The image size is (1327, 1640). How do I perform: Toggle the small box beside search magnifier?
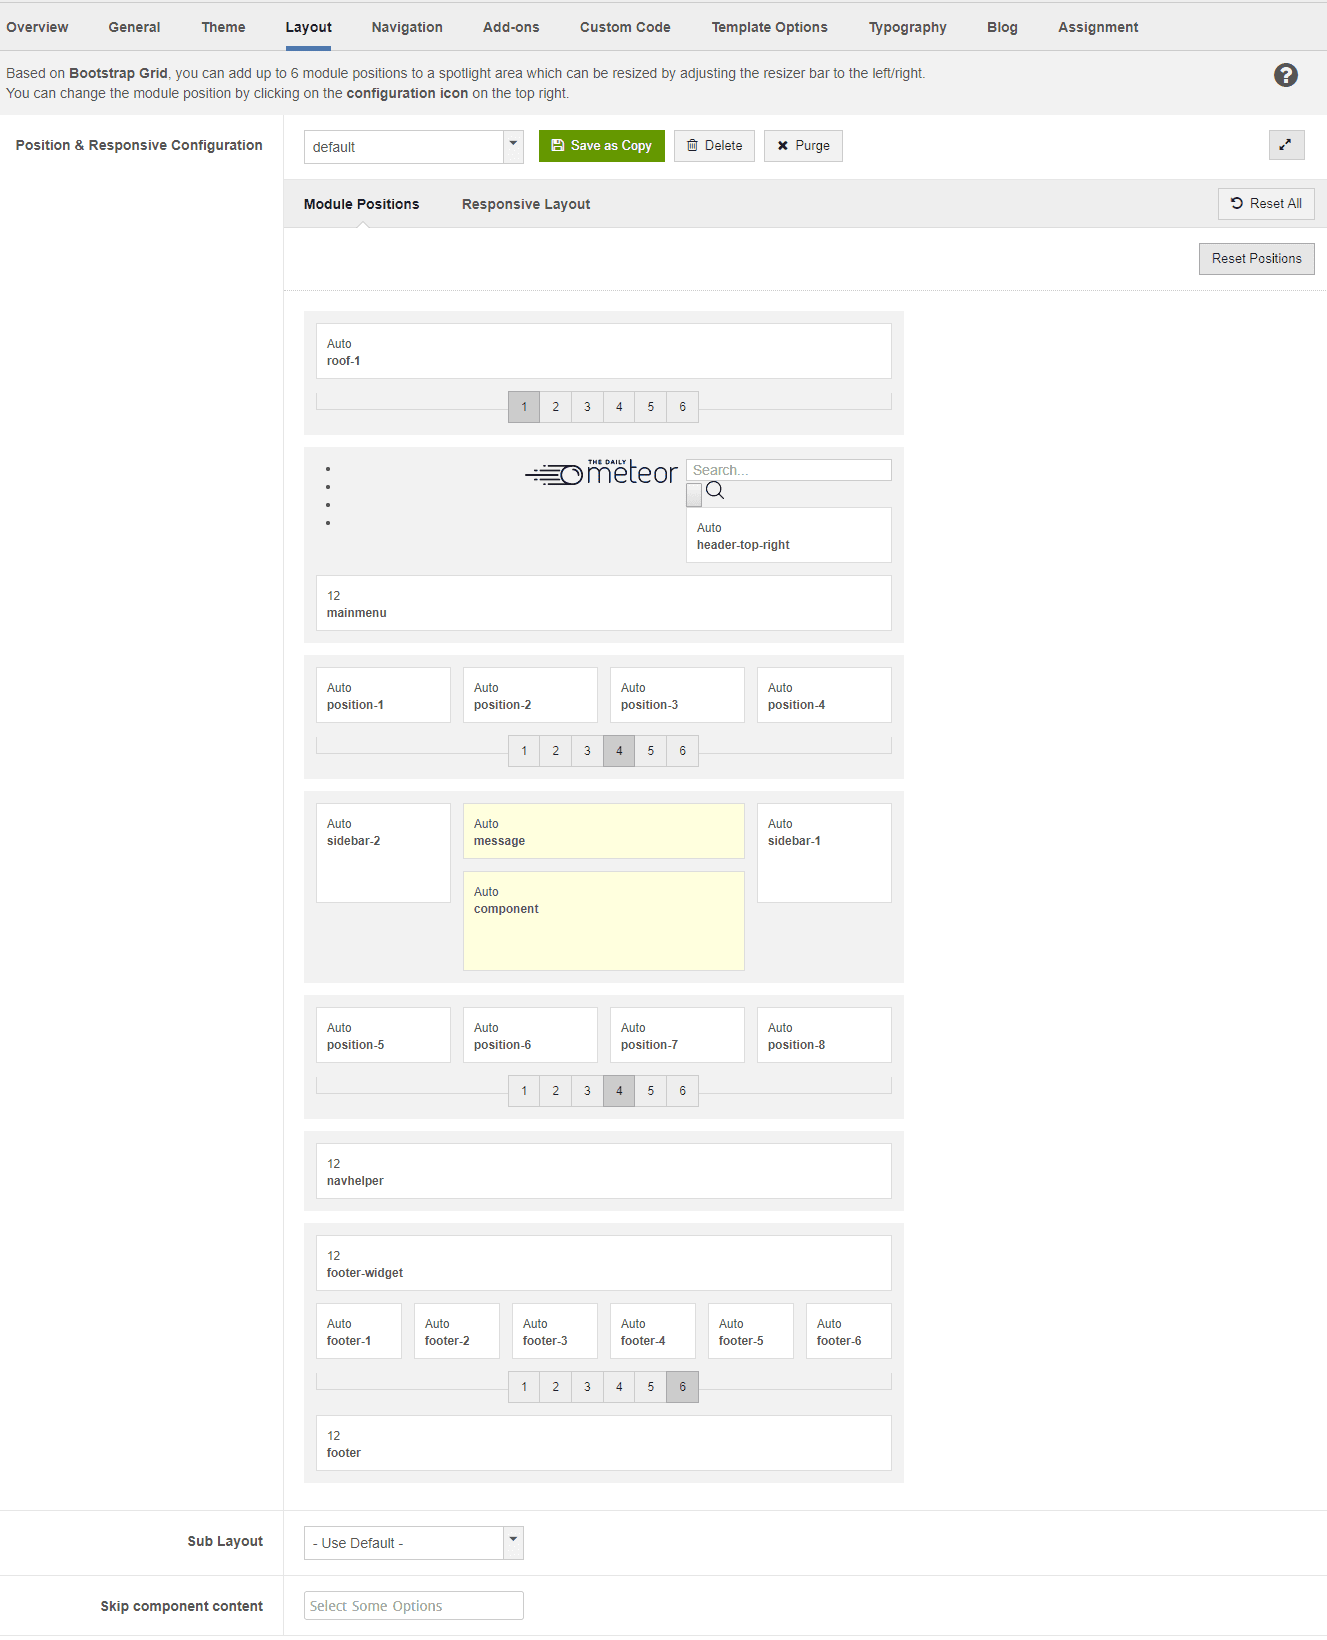694,495
